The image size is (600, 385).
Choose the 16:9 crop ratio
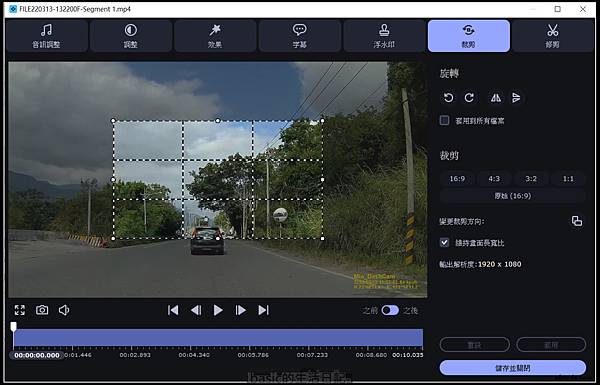coord(457,179)
